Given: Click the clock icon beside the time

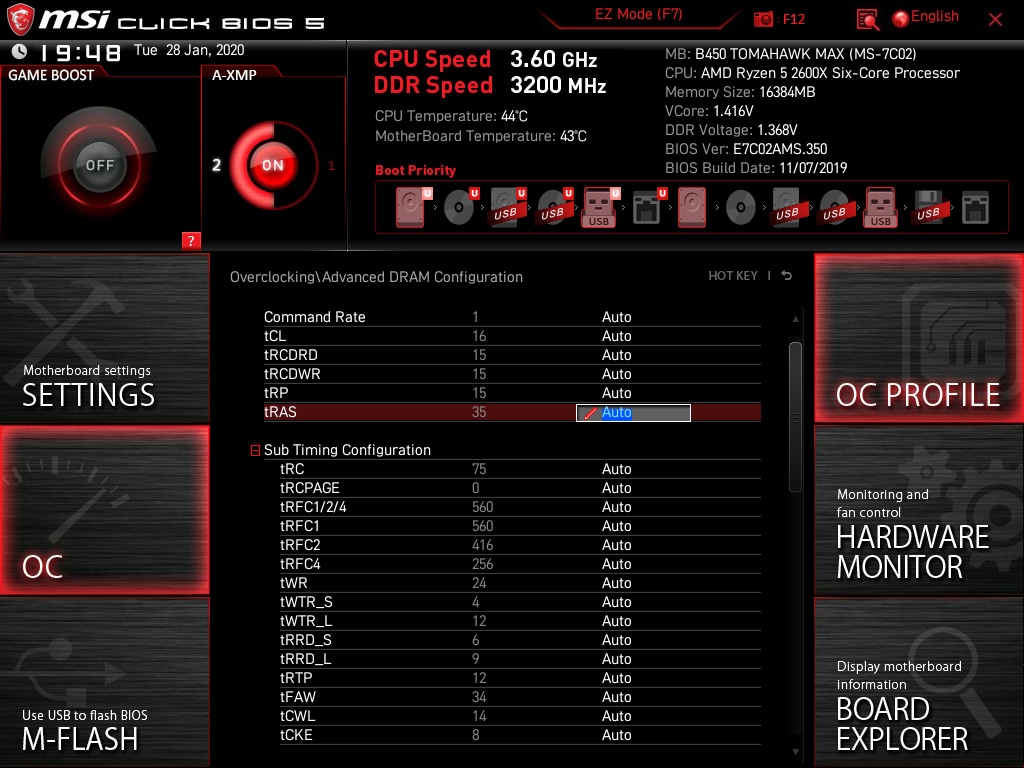Looking at the screenshot, I should [x=20, y=51].
